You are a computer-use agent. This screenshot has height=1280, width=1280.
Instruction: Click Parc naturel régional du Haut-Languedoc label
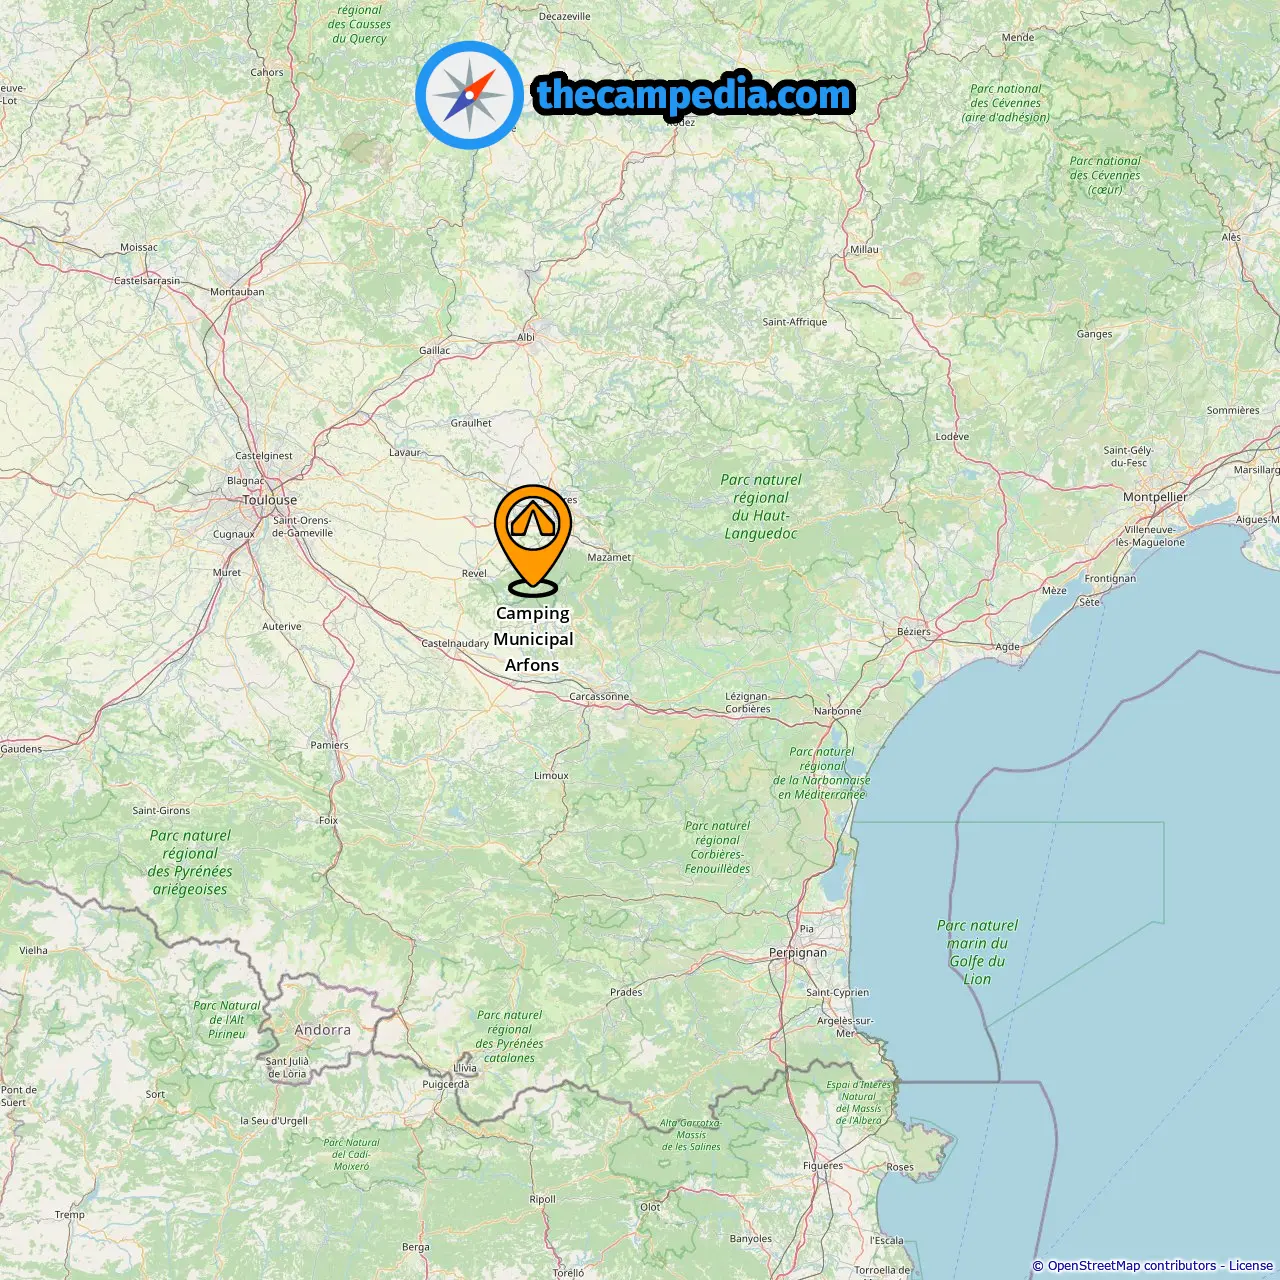click(x=761, y=507)
